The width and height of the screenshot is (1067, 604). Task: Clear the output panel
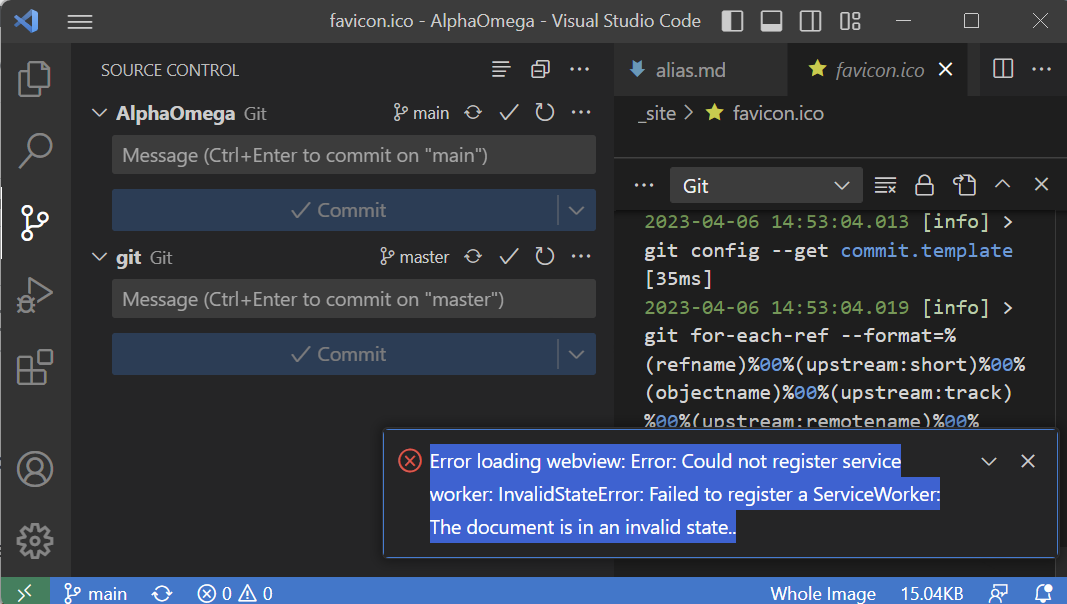(x=885, y=185)
